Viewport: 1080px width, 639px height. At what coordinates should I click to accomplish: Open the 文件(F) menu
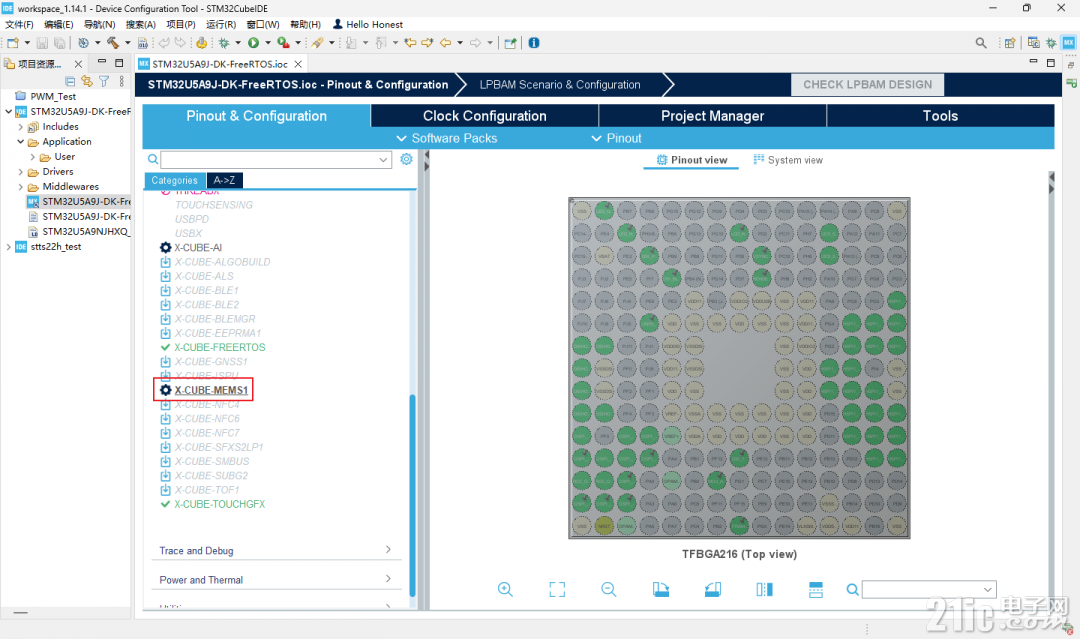point(19,25)
